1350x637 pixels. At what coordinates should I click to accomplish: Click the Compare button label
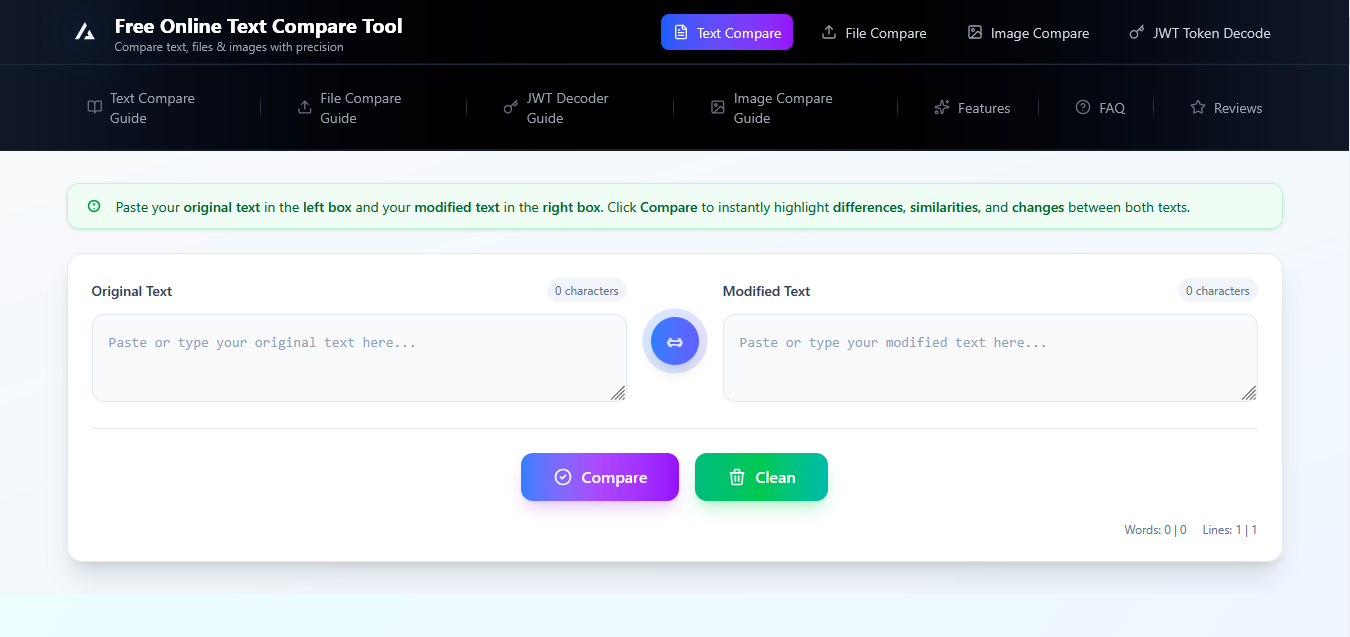click(x=614, y=478)
